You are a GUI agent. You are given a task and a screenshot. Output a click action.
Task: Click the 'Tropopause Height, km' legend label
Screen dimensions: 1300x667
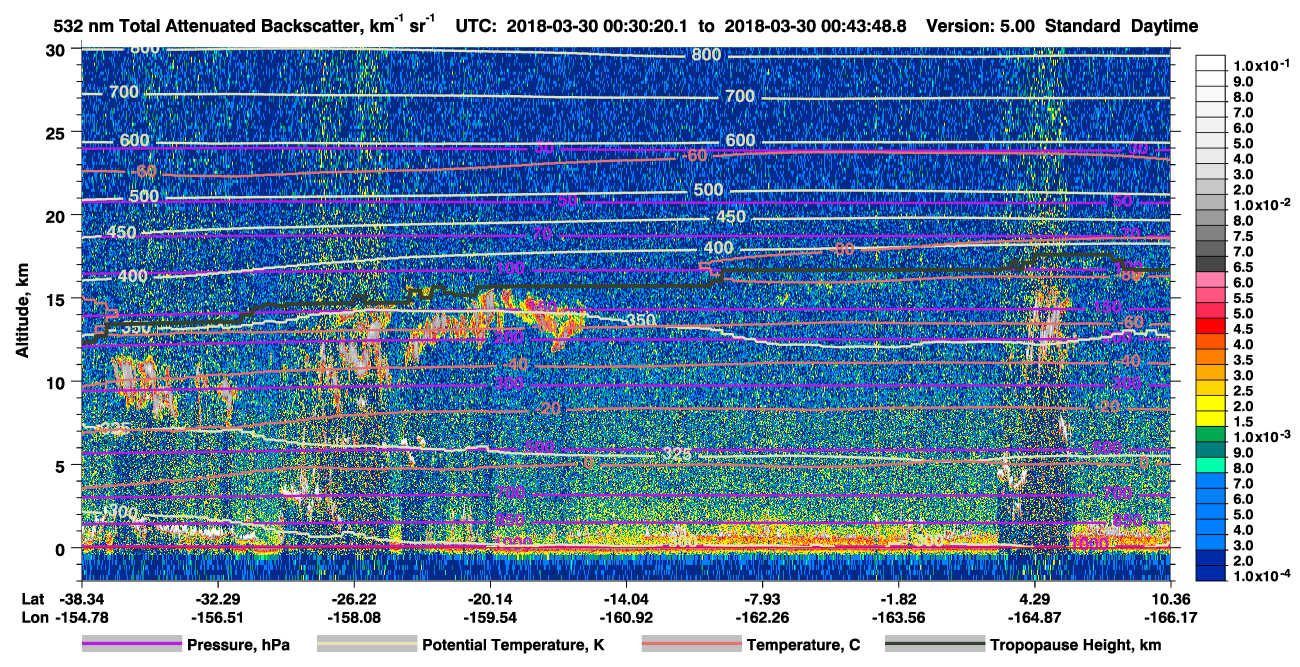click(1075, 645)
